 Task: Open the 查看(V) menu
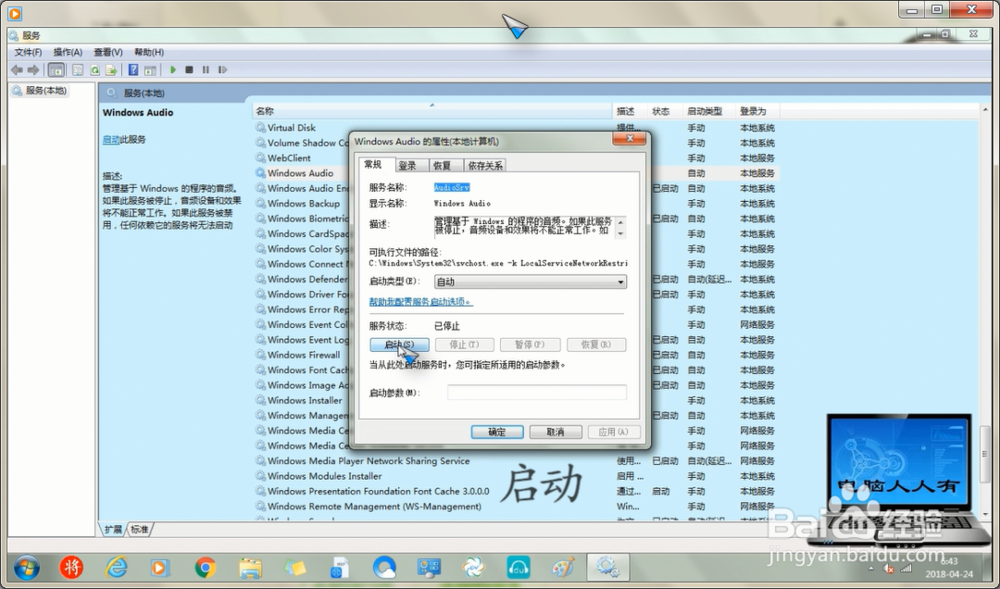[108, 52]
